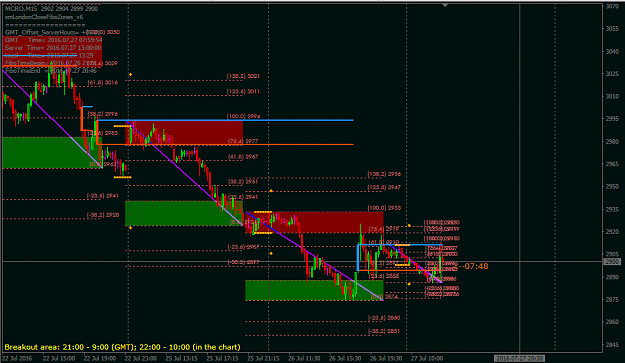Click the FiboTimeEnd 20:46 line
Viewport: 625px width, 363px height.
[x=51, y=71]
